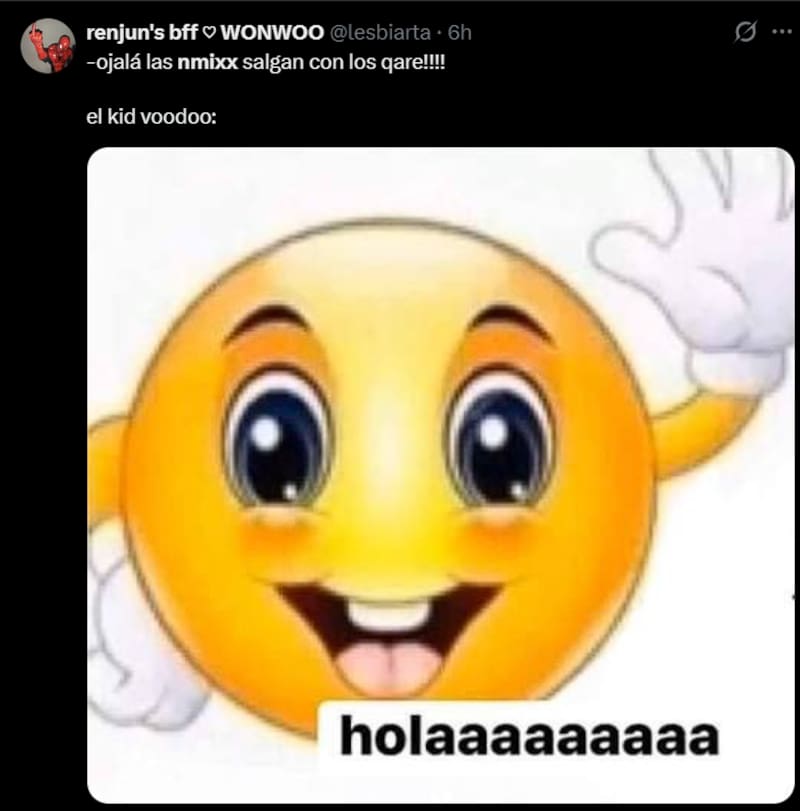Click the '-ojalá las' opening words
The height and width of the screenshot is (811, 800).
(x=130, y=63)
